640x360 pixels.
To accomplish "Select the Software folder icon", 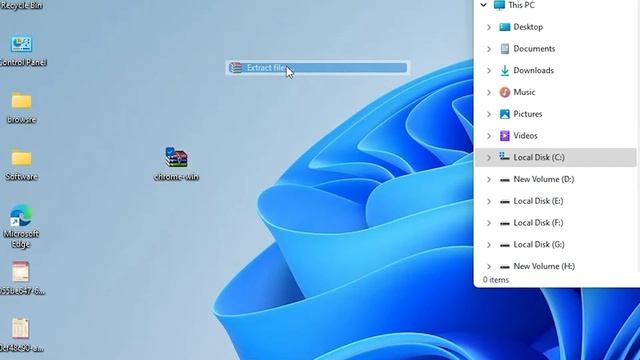I will (x=21, y=158).
